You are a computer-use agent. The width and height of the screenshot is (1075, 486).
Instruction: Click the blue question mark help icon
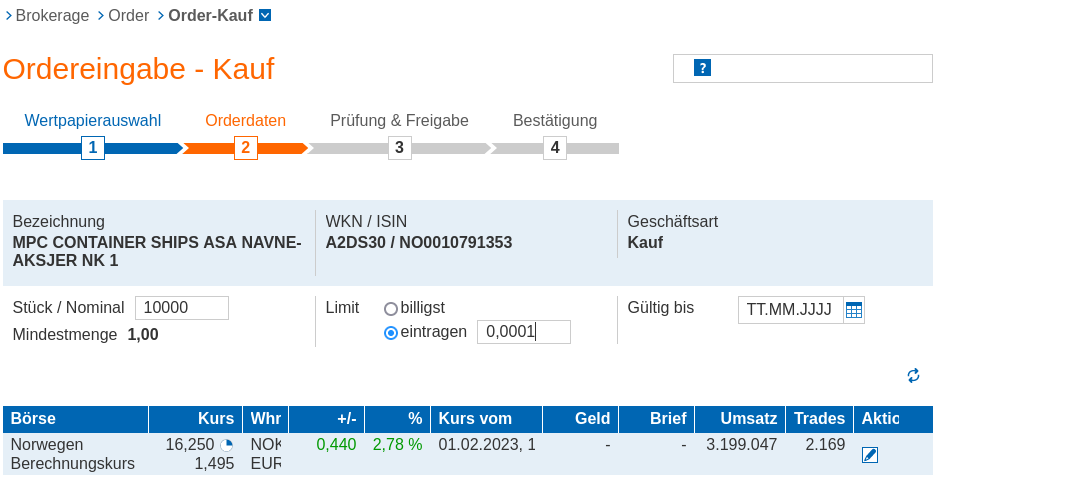(x=702, y=68)
